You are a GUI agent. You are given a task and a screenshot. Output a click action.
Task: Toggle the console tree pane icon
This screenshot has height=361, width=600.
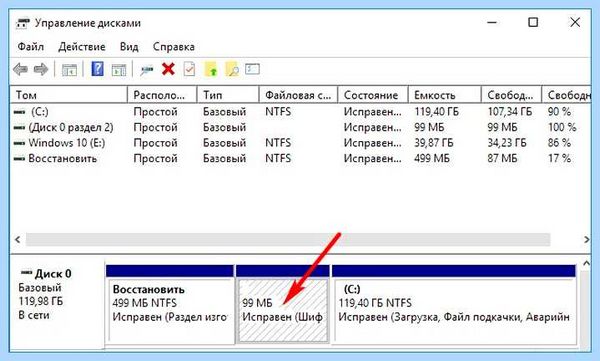(69, 70)
